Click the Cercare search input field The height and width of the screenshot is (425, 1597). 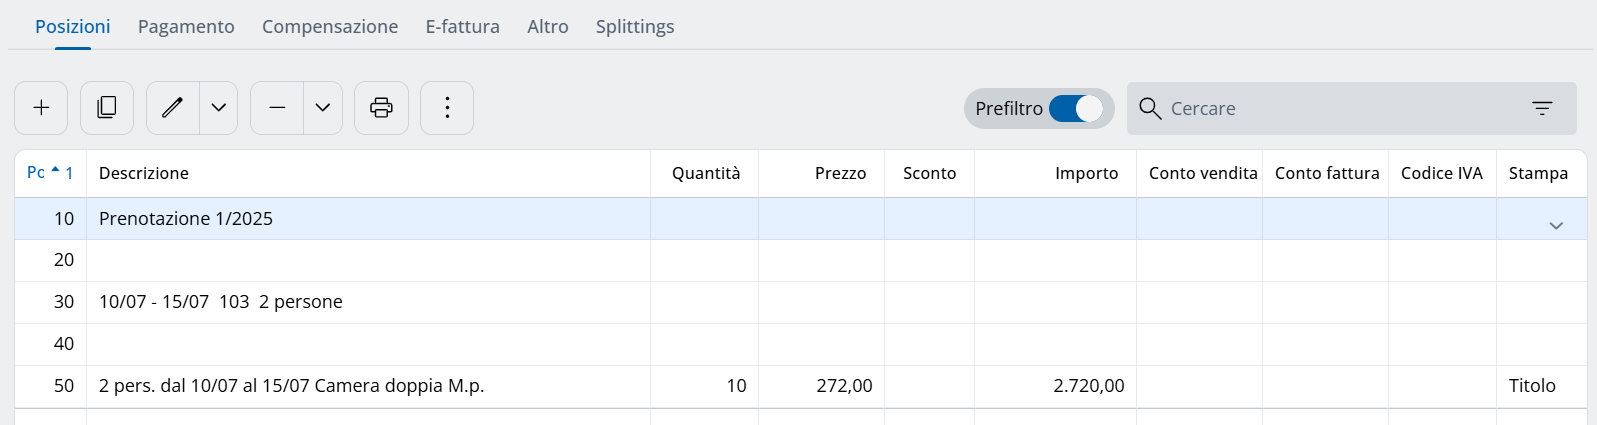click(1340, 108)
